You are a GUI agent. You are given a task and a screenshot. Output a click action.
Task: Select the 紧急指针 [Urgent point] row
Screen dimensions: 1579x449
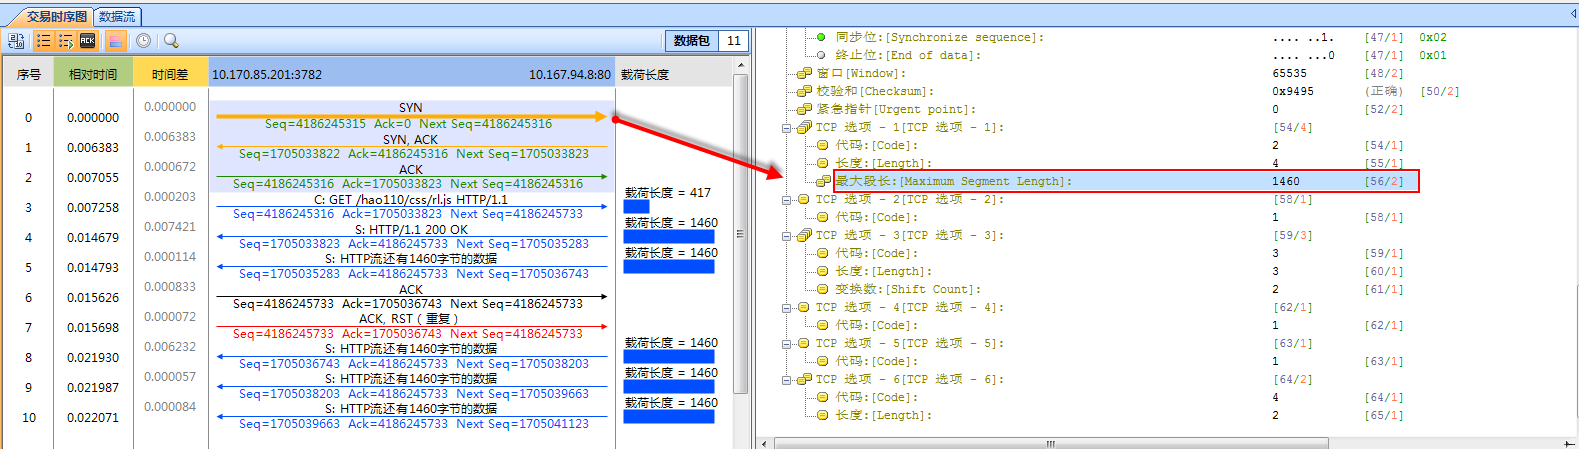(896, 109)
